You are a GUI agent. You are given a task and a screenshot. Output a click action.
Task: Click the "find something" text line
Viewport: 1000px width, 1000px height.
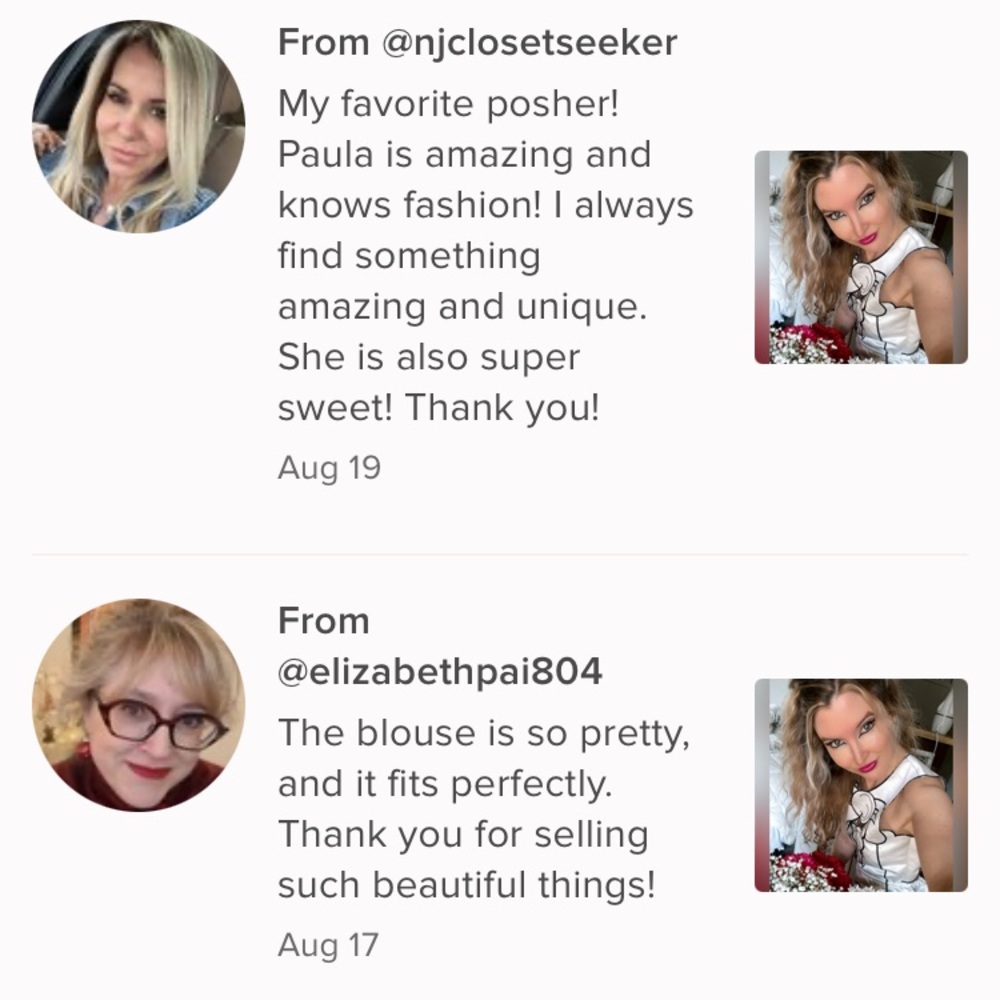point(409,257)
